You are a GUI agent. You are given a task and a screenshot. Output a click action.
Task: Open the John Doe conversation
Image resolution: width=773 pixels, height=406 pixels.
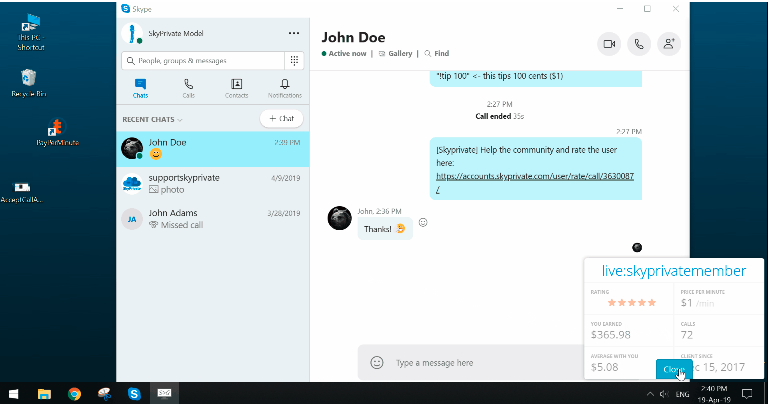tap(213, 149)
